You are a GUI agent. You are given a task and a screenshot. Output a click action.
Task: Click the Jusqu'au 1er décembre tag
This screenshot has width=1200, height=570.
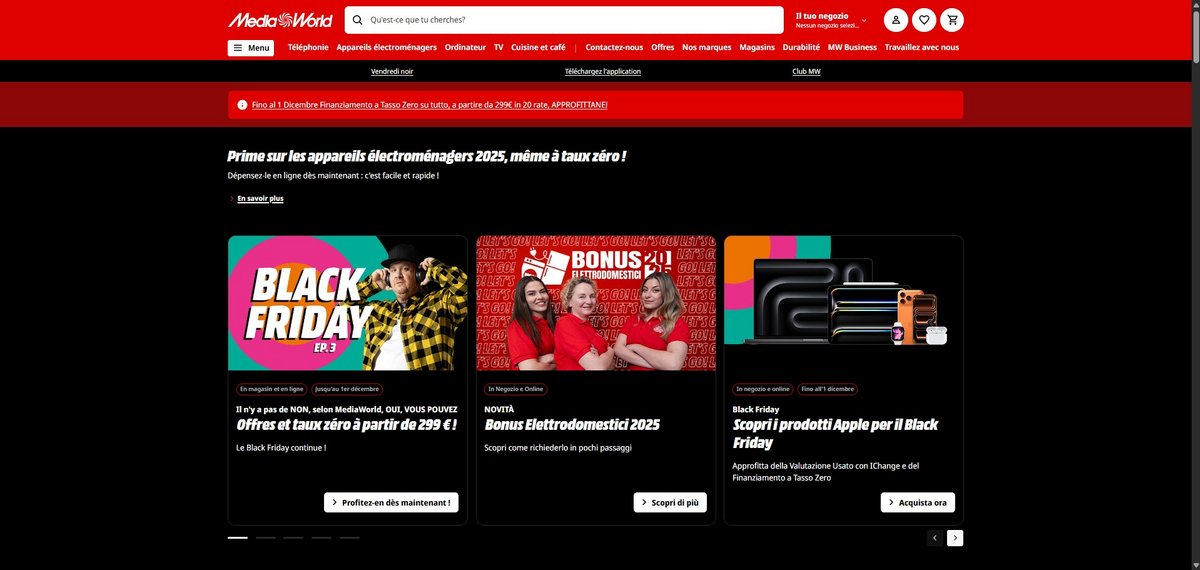[x=348, y=389]
